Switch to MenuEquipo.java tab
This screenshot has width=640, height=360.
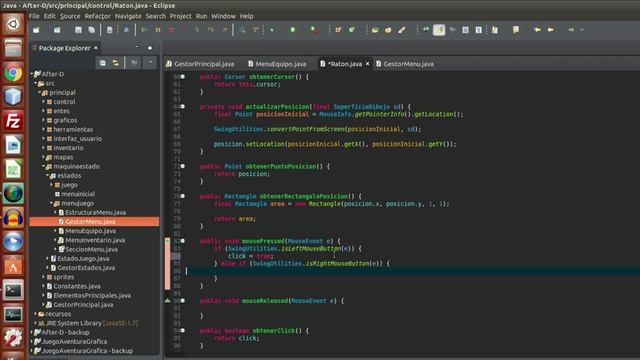(x=277, y=64)
